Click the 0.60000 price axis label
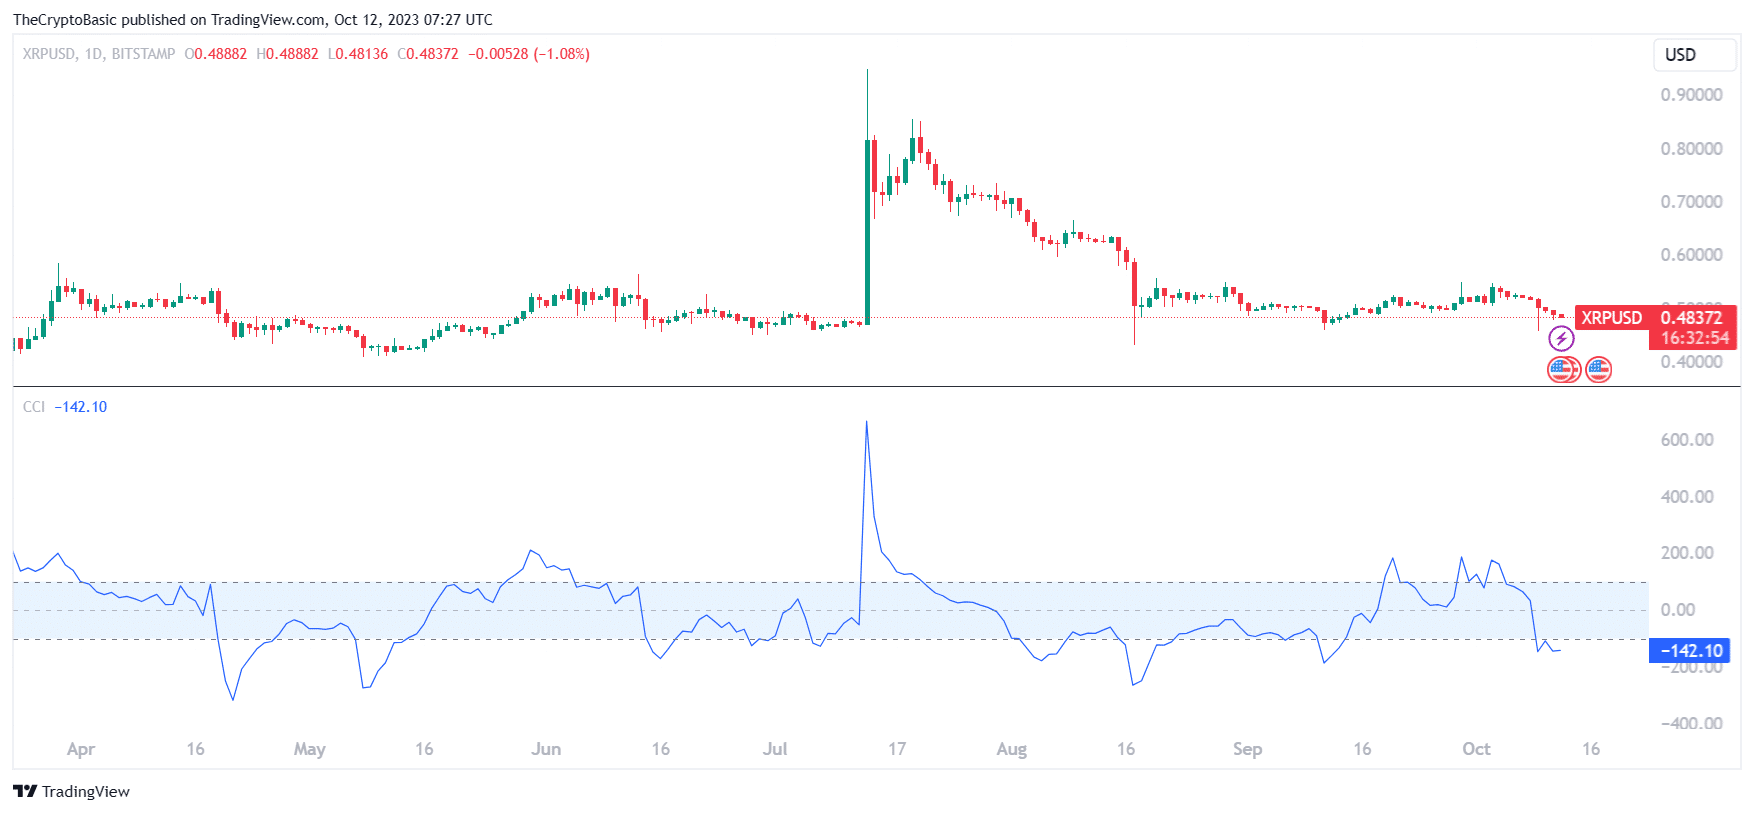 [x=1691, y=255]
